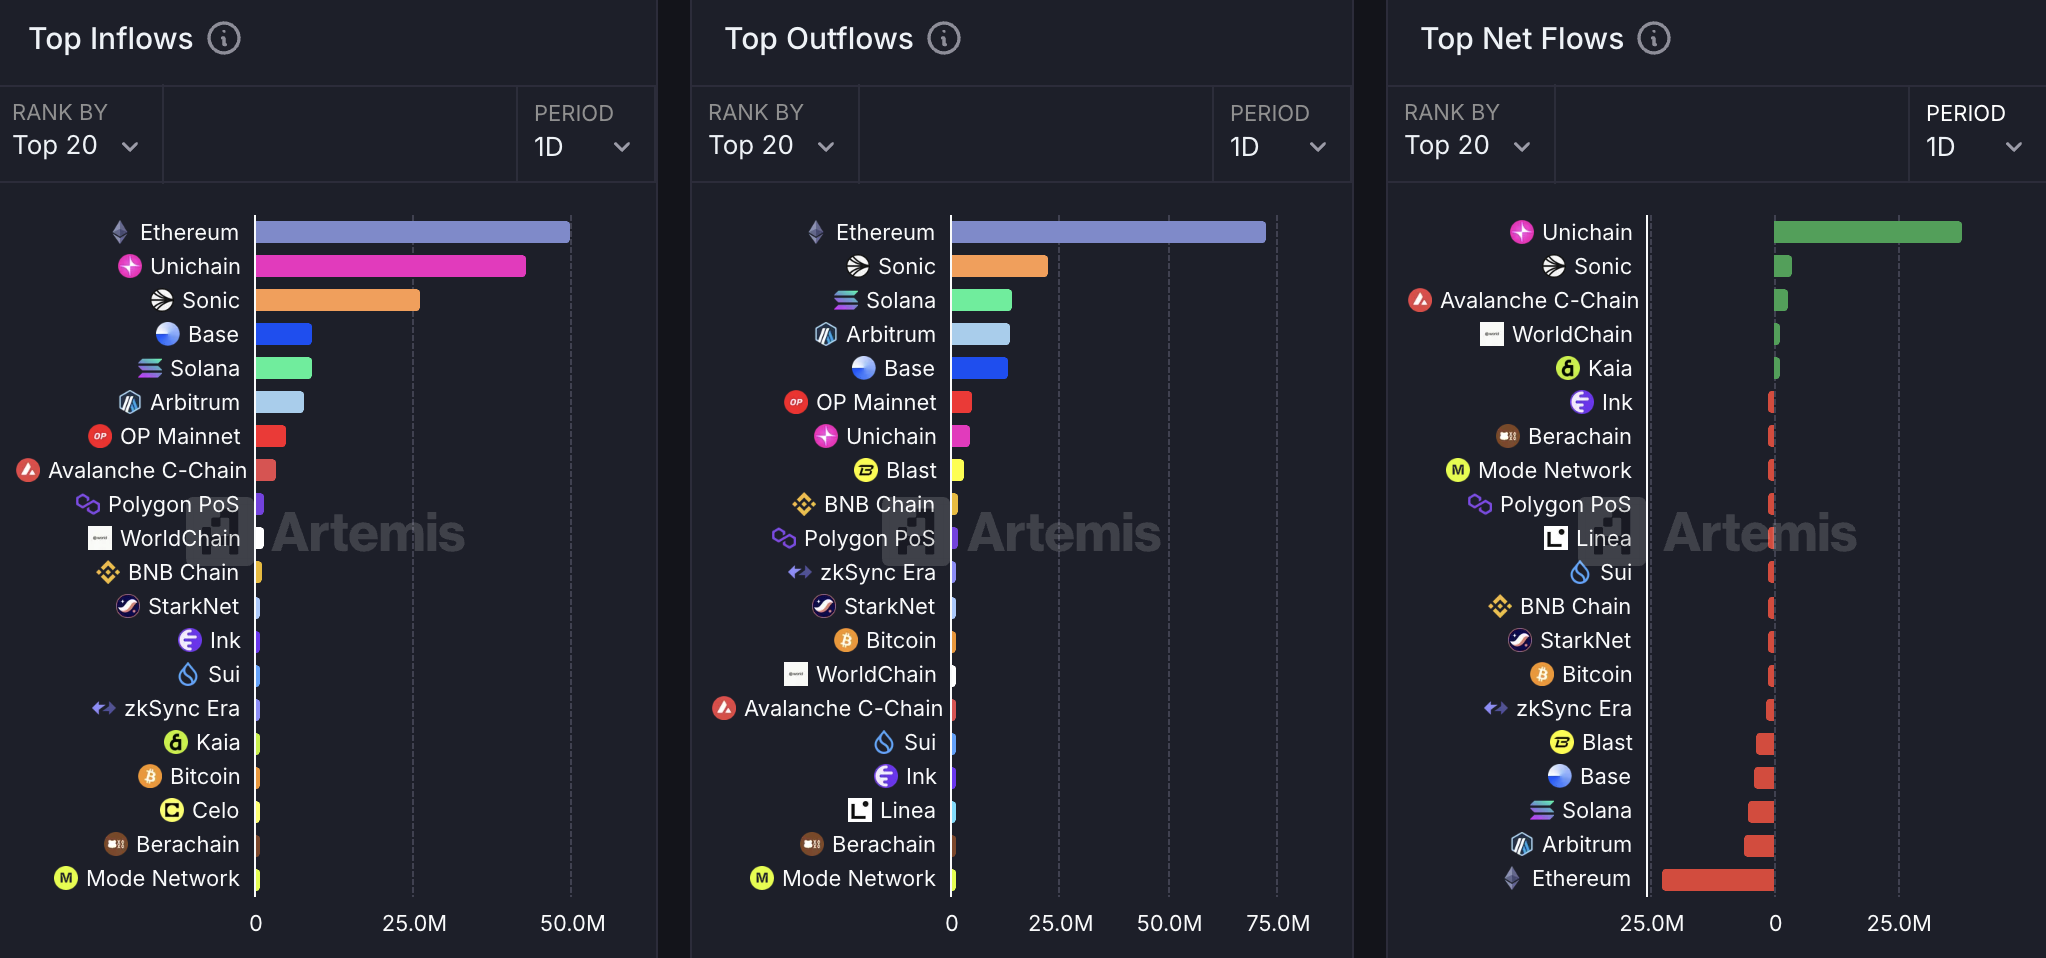Viewport: 2046px width, 958px height.
Task: Click OP Mainnet icon in Top Inflows
Action: pyautogui.click(x=100, y=436)
